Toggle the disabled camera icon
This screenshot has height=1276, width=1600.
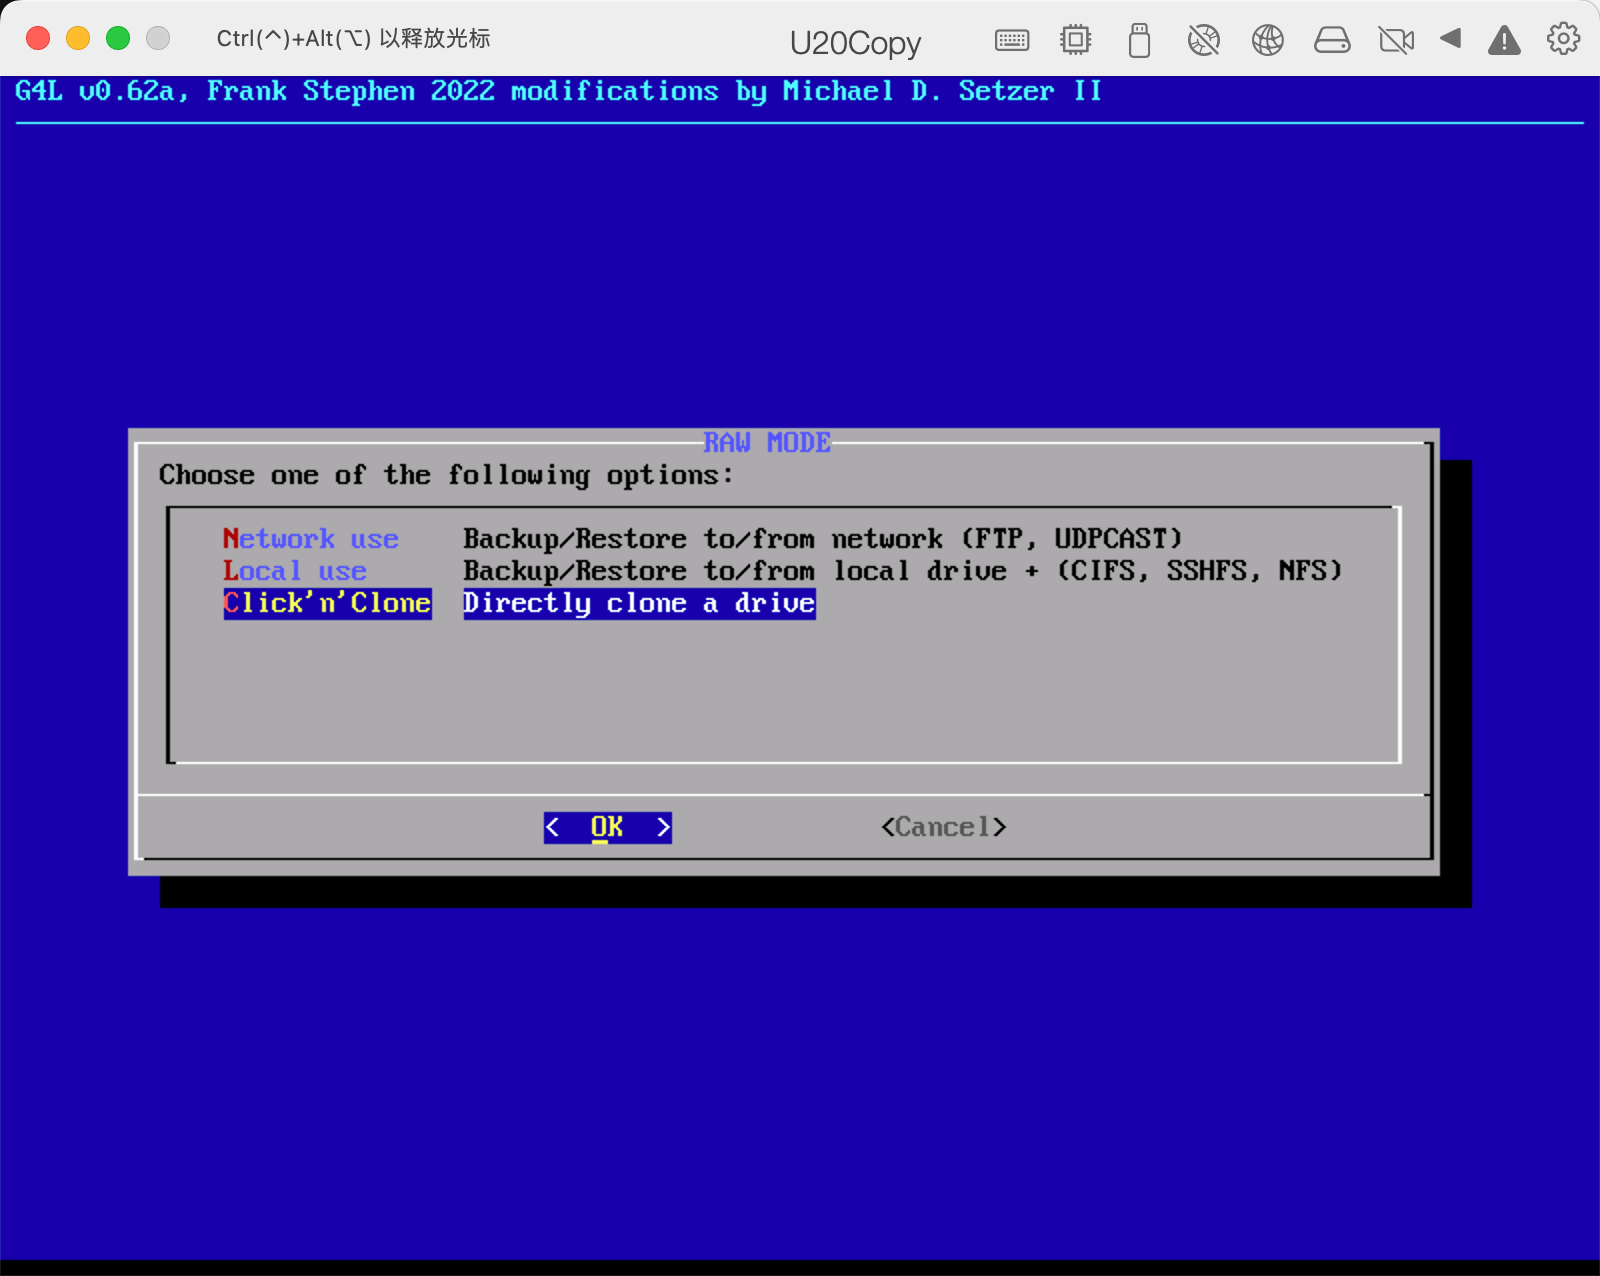click(x=1396, y=39)
